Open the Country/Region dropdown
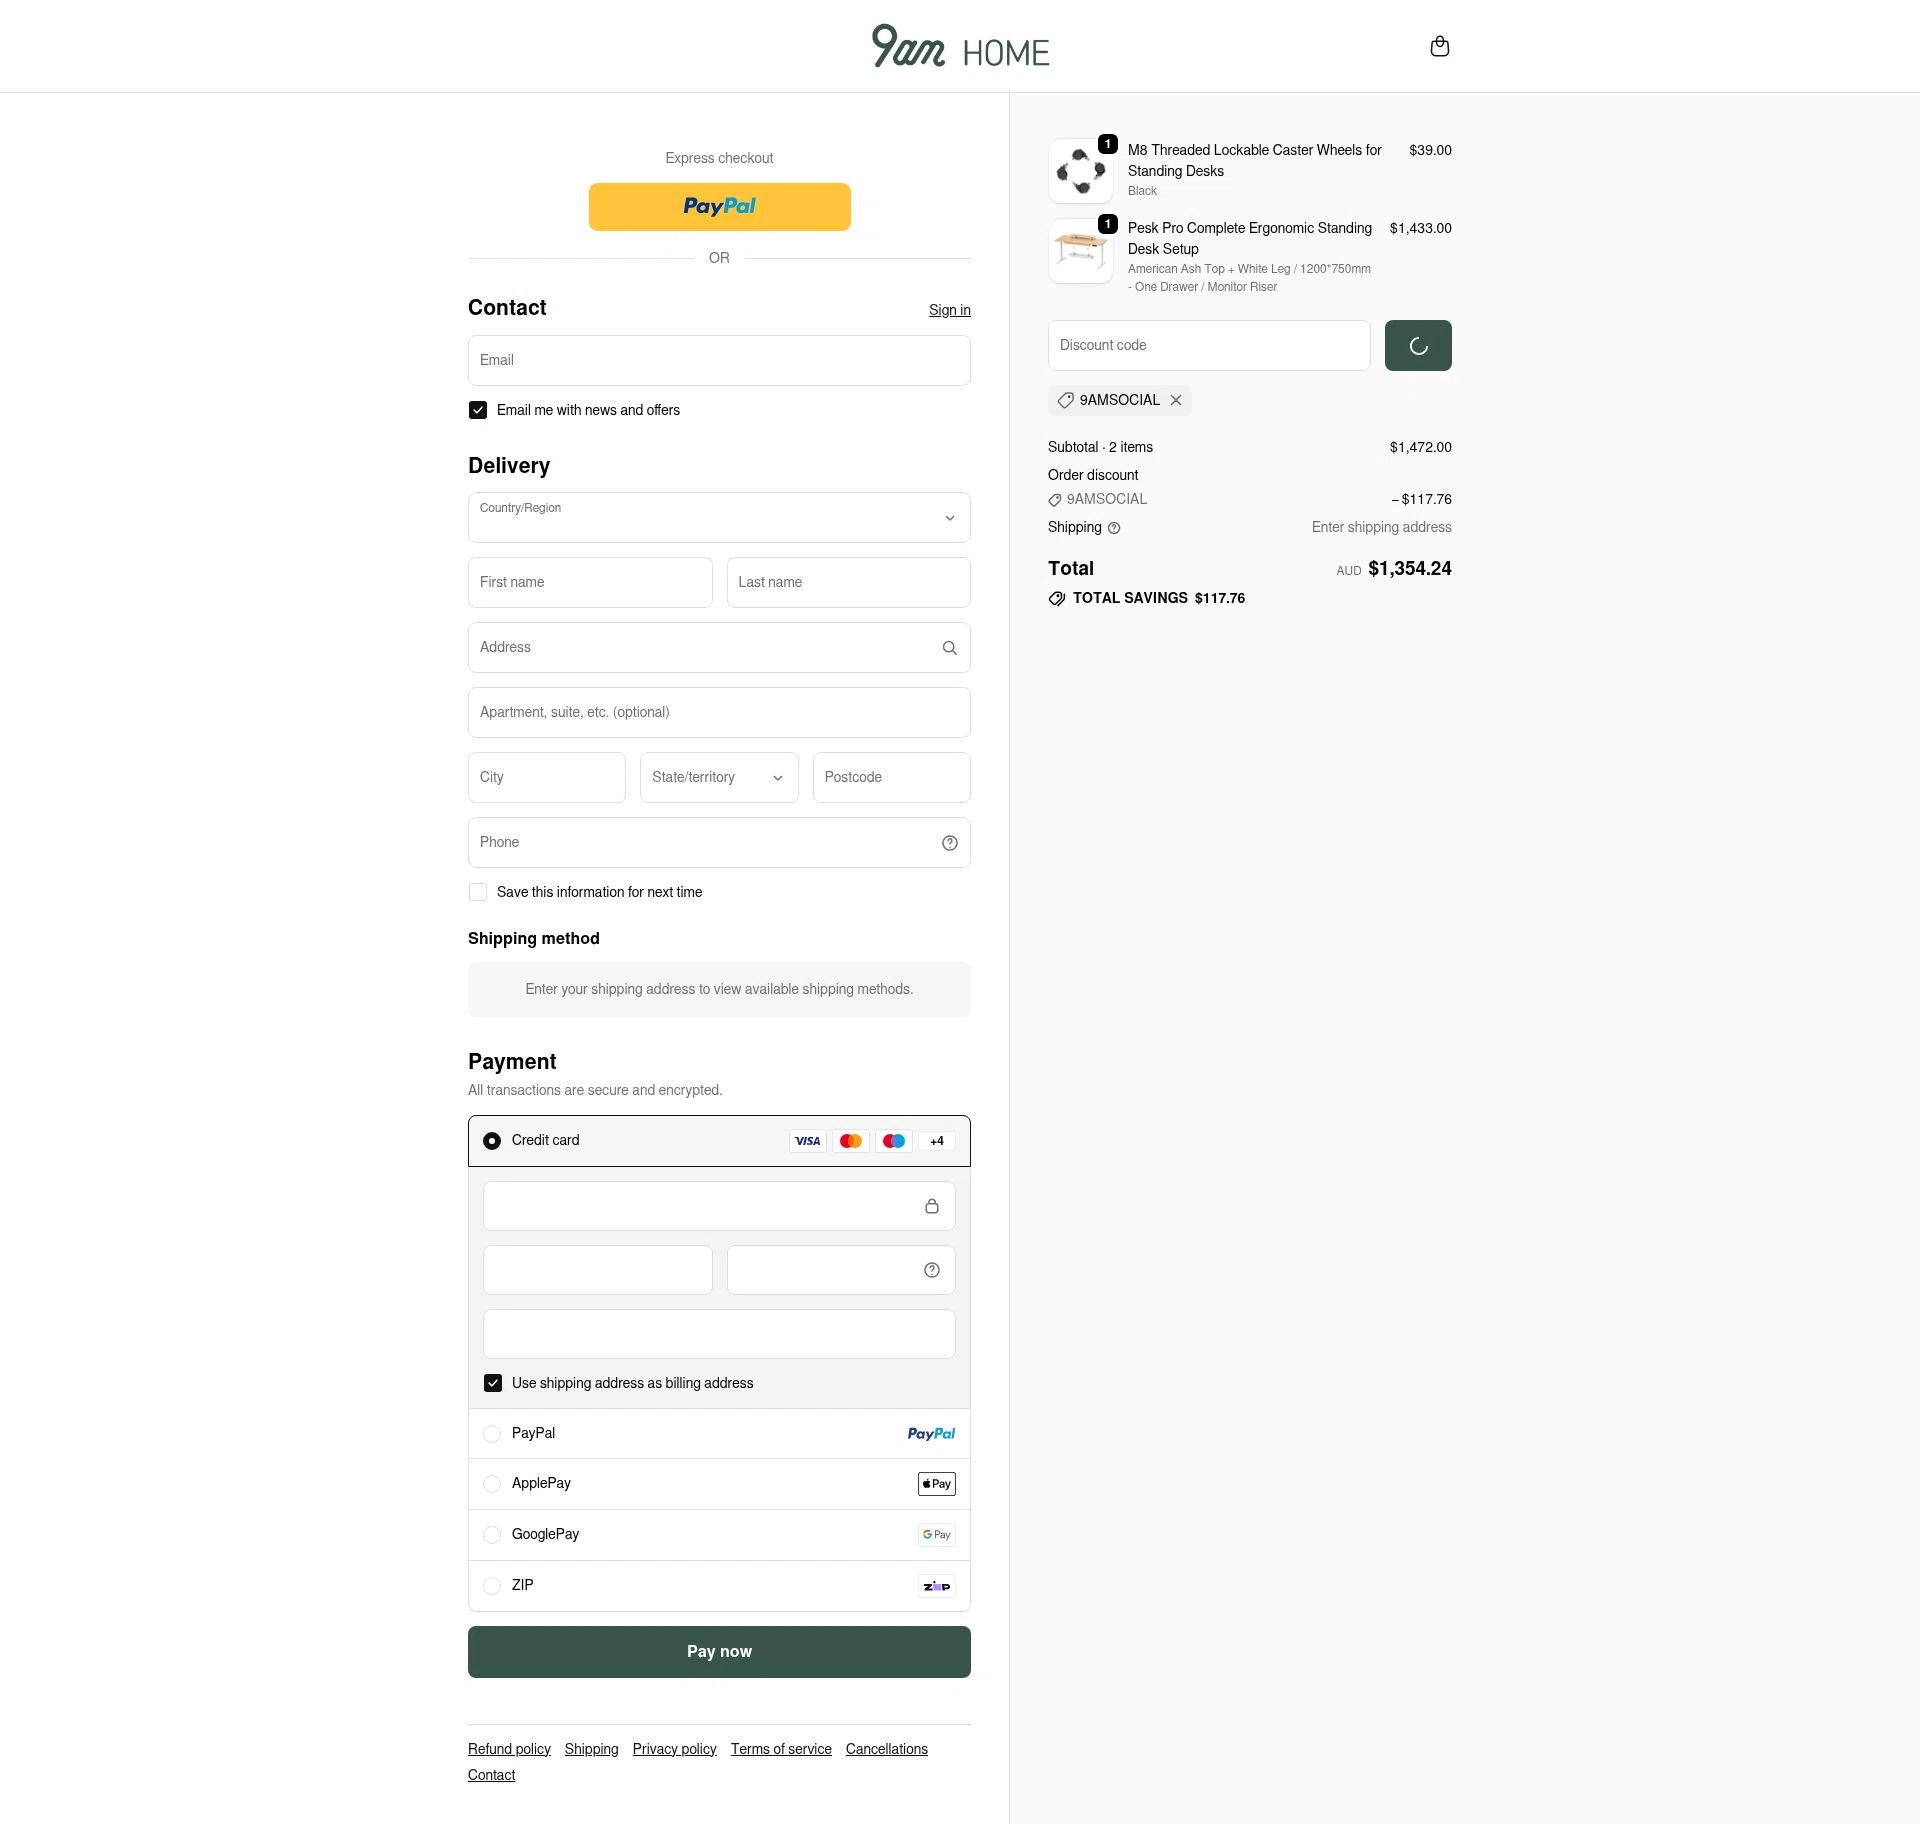1920x1824 pixels. point(719,517)
